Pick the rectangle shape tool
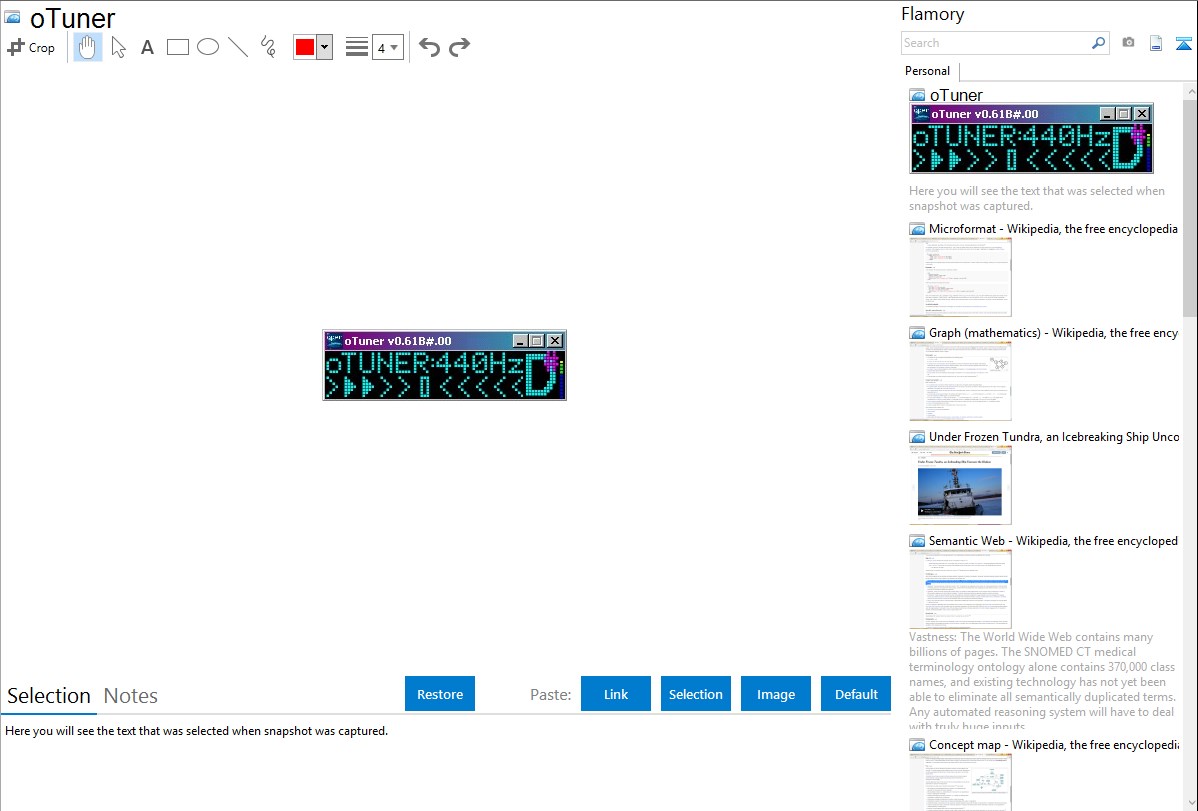 (x=178, y=47)
